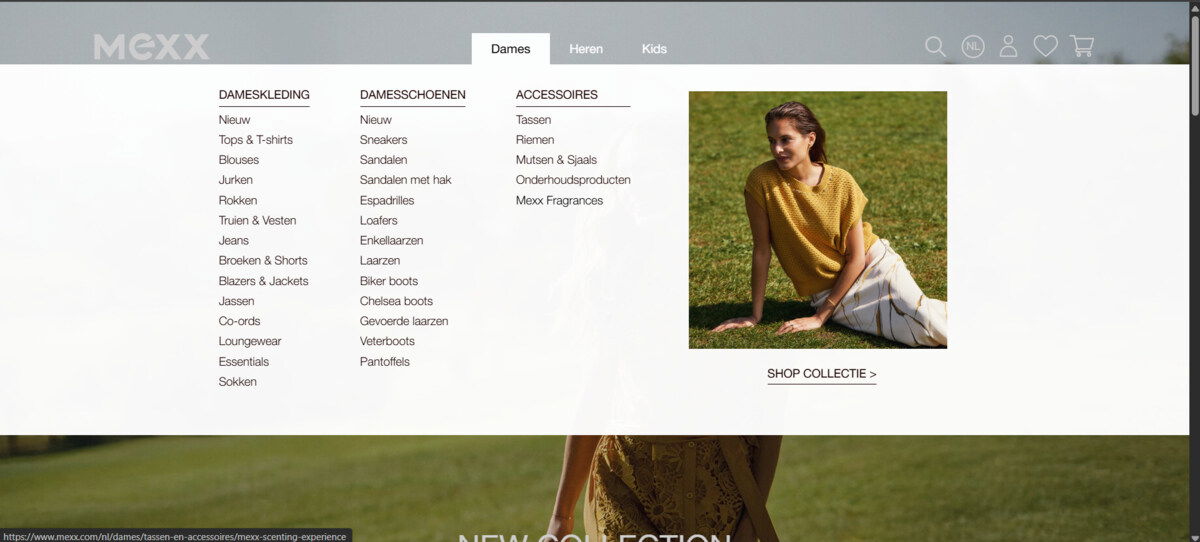
Task: Open the Accessoires category heading
Action: 556,95
